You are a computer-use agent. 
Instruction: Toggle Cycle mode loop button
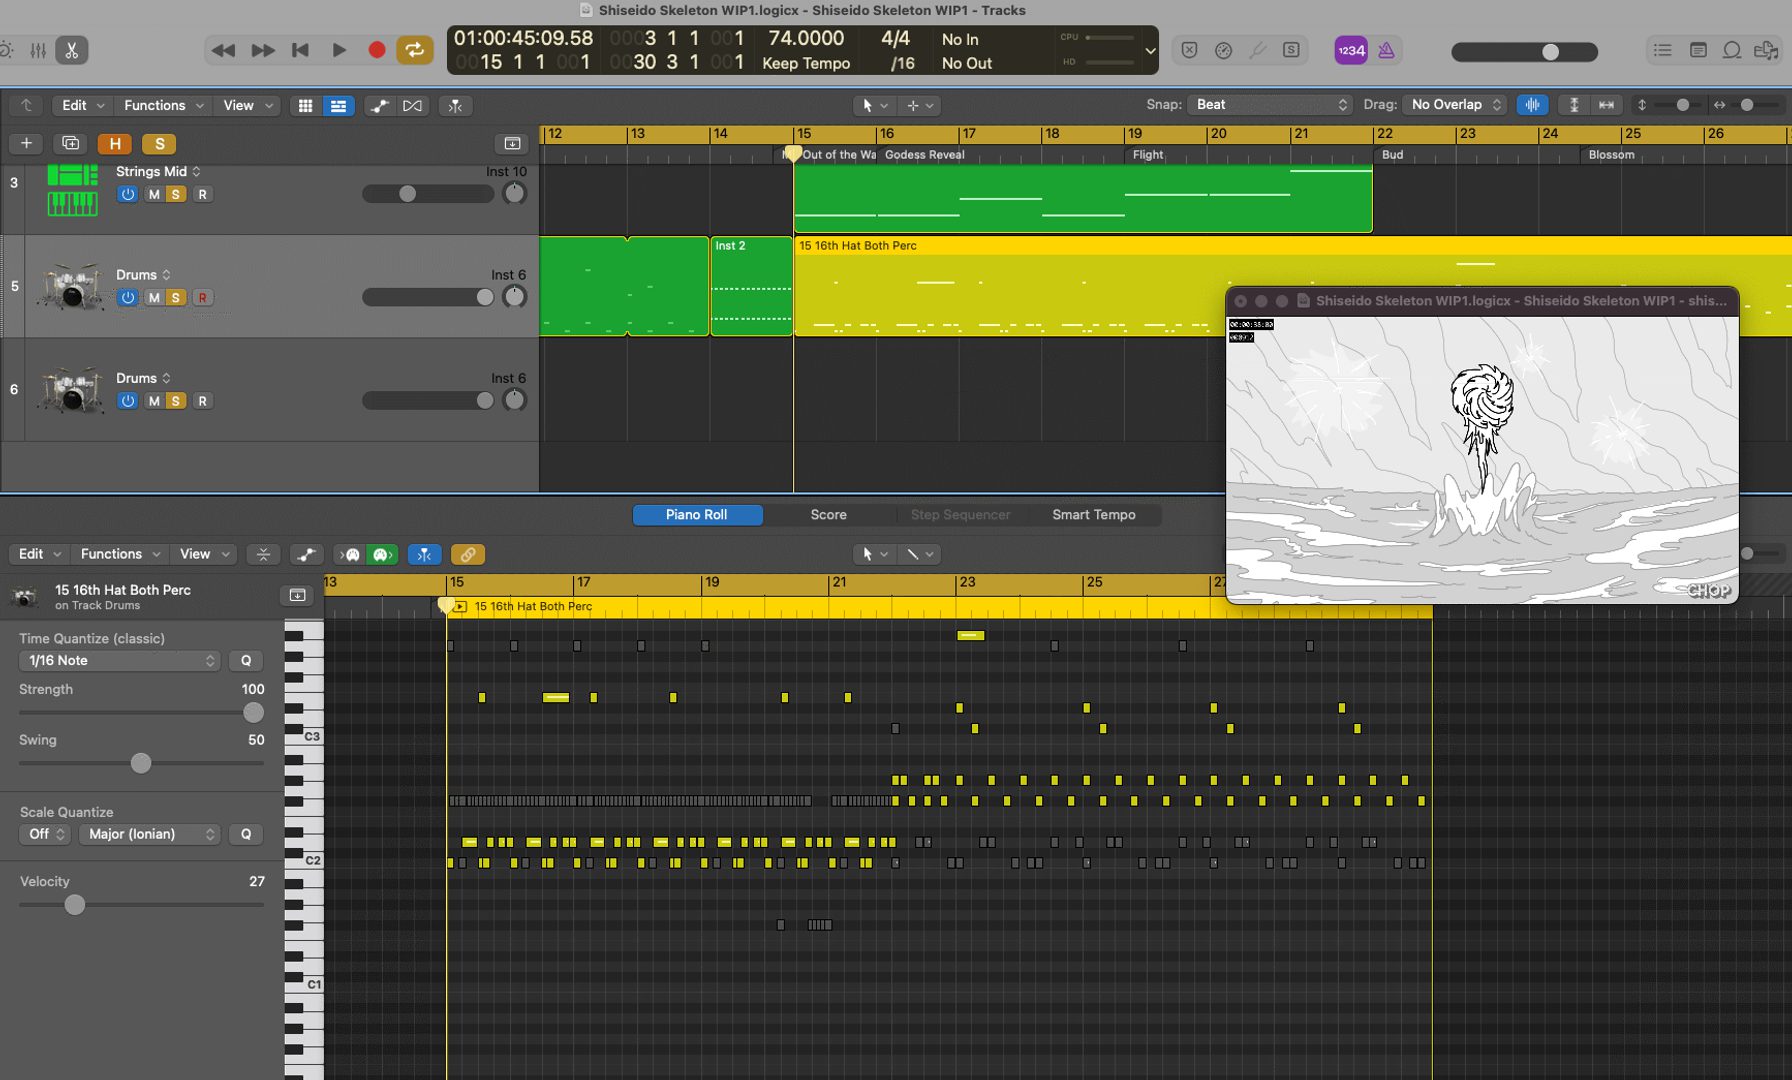click(x=414, y=50)
